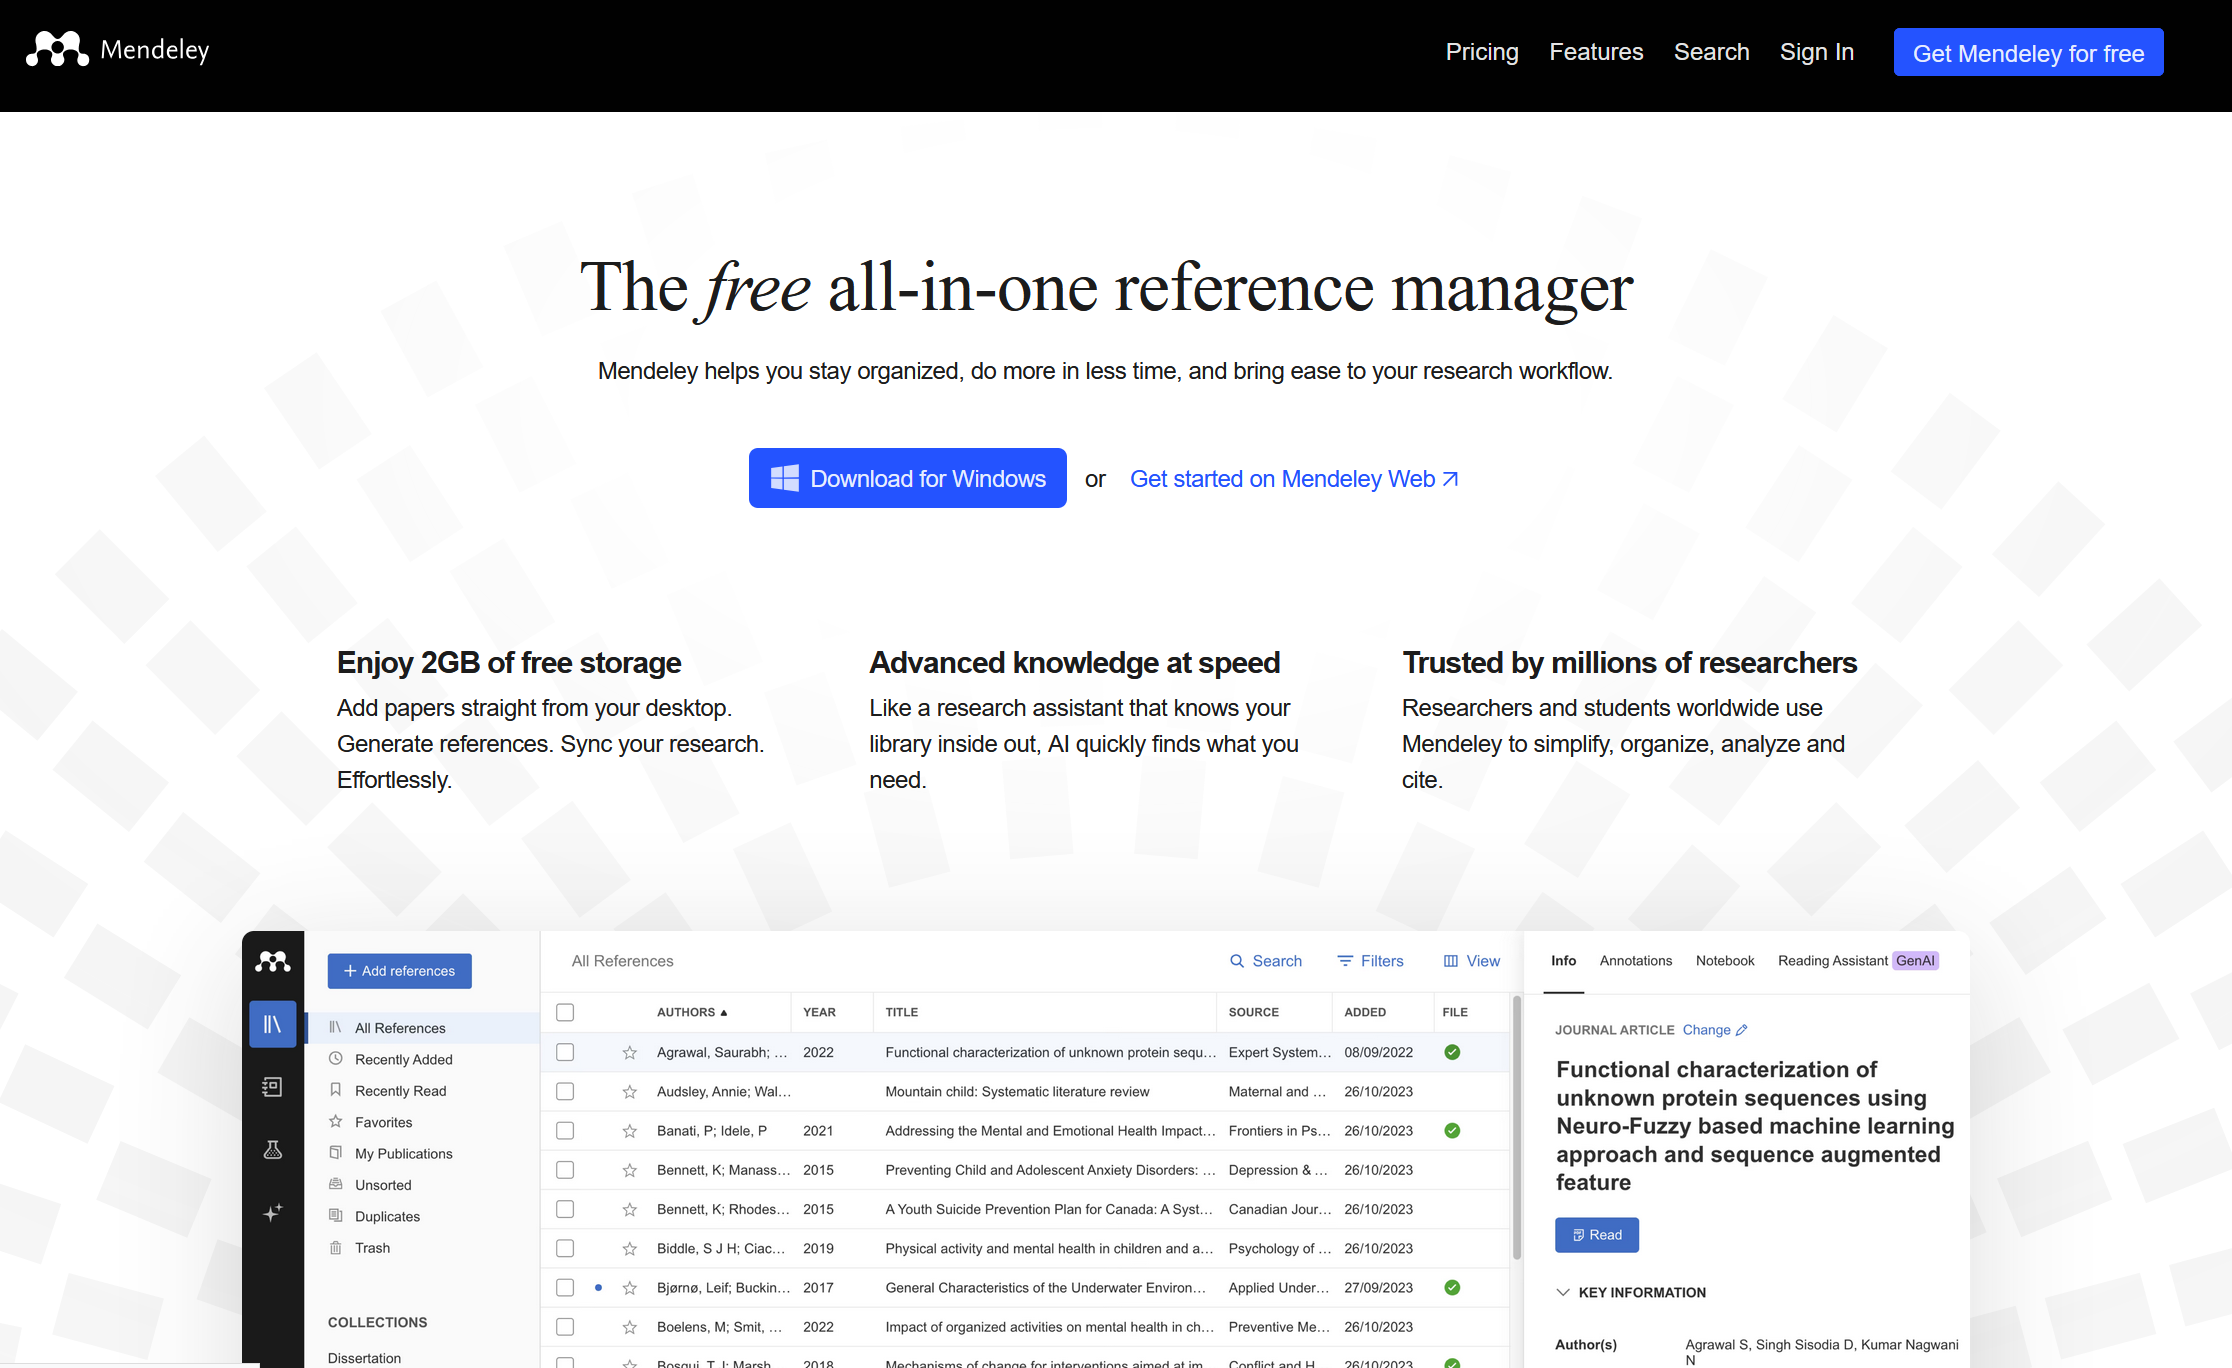Follow Get started on Mendeley Web link
Screen dimensions: 2232x1368
(x=1293, y=479)
